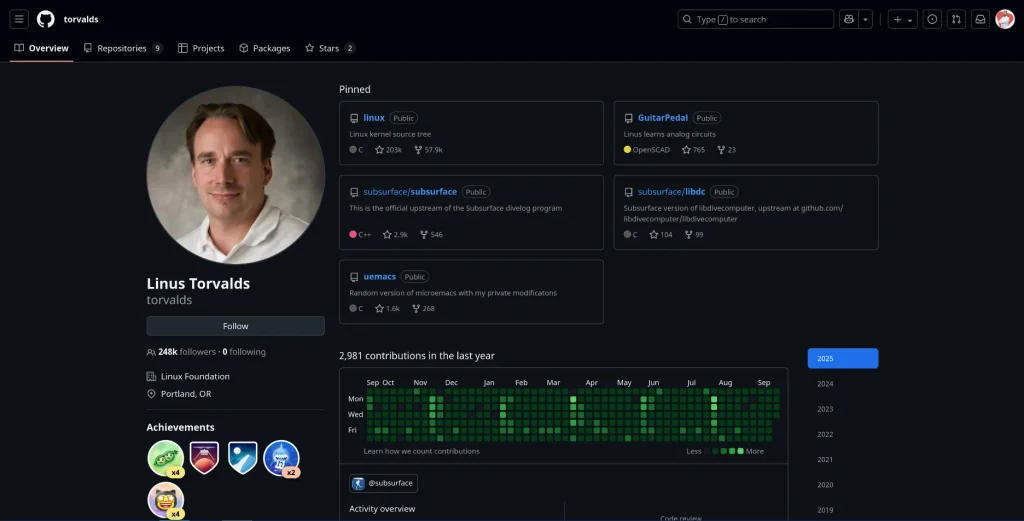Click the uemacs 268 forks count
The width and height of the screenshot is (1024, 521).
(x=424, y=309)
